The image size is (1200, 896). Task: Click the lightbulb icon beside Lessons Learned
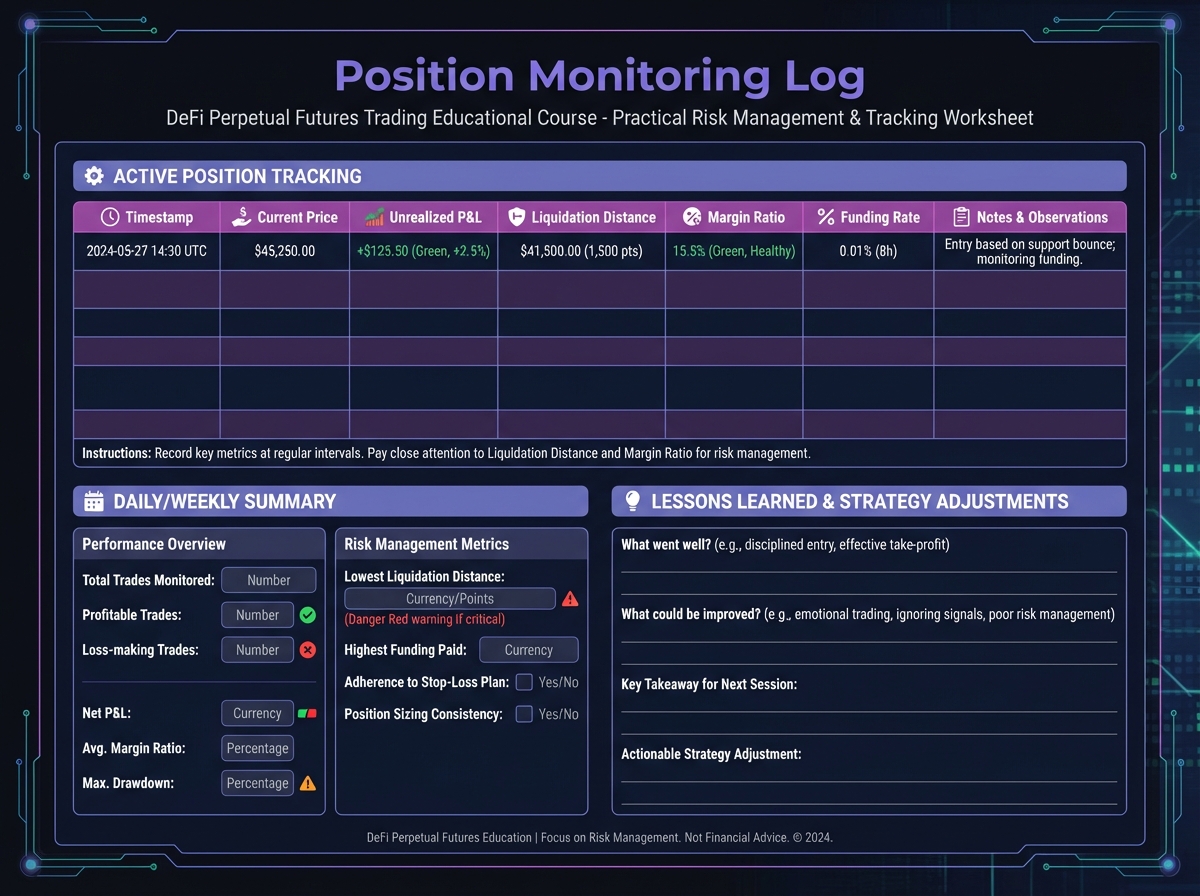632,502
